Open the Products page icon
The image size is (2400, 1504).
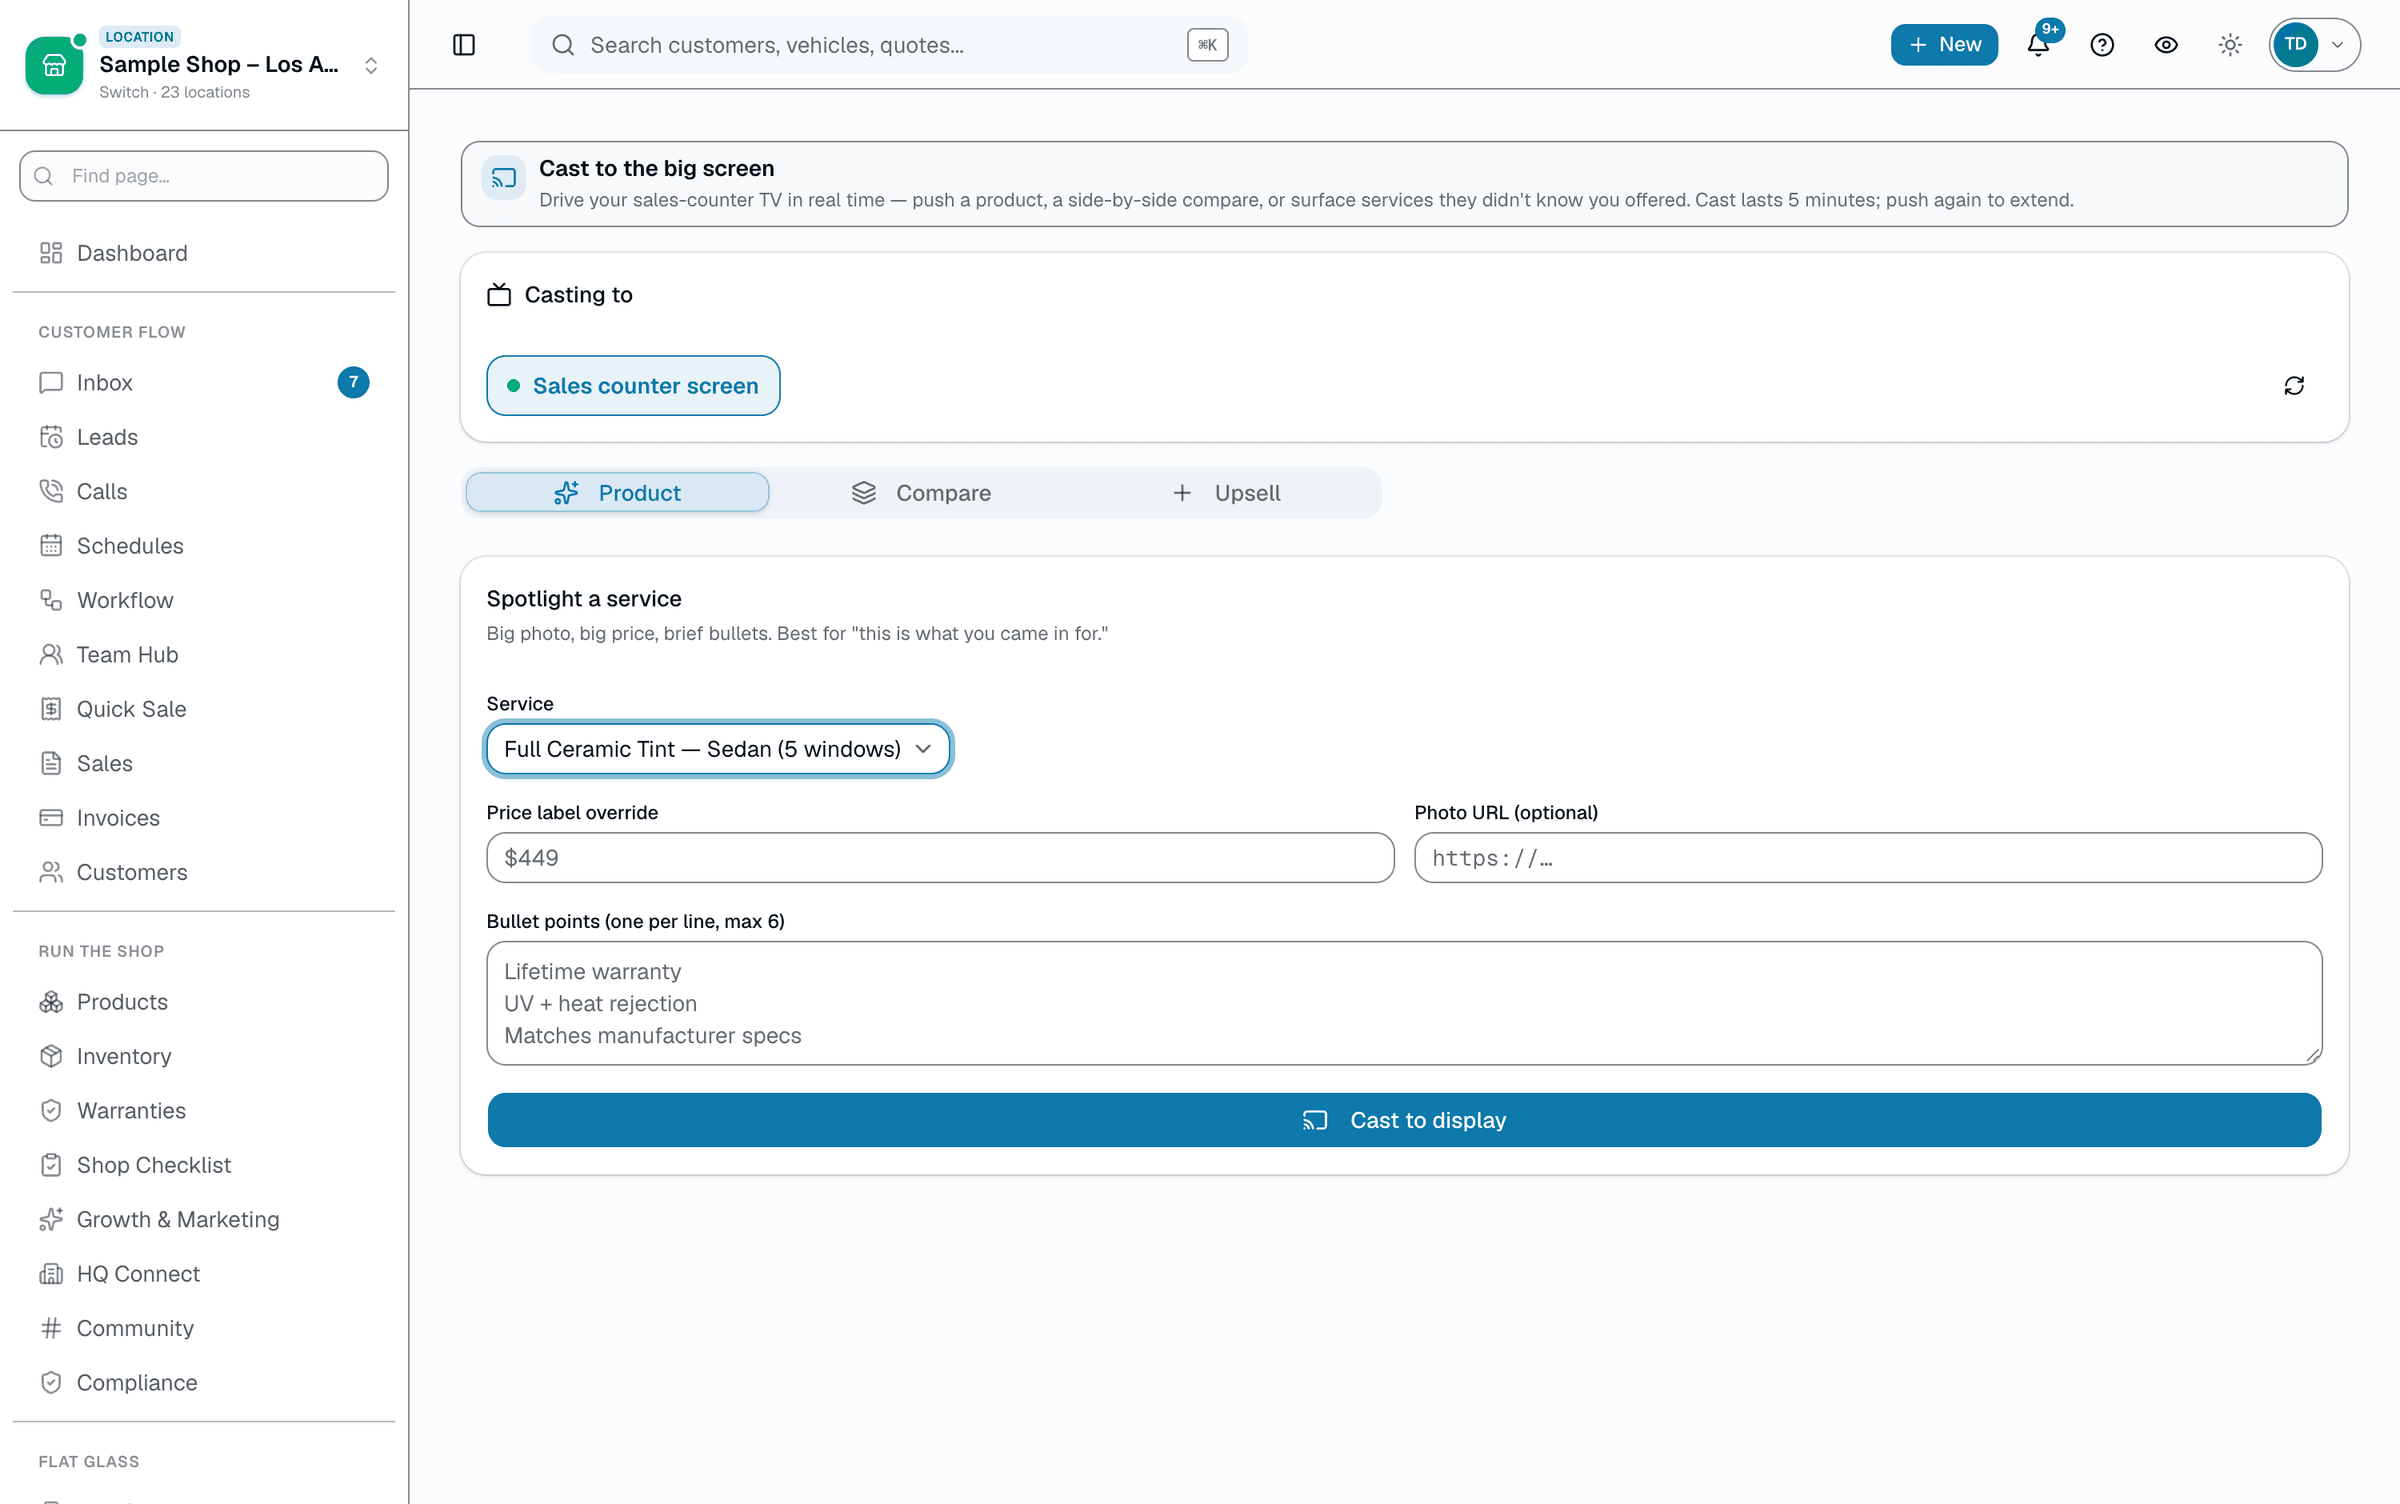click(51, 1002)
